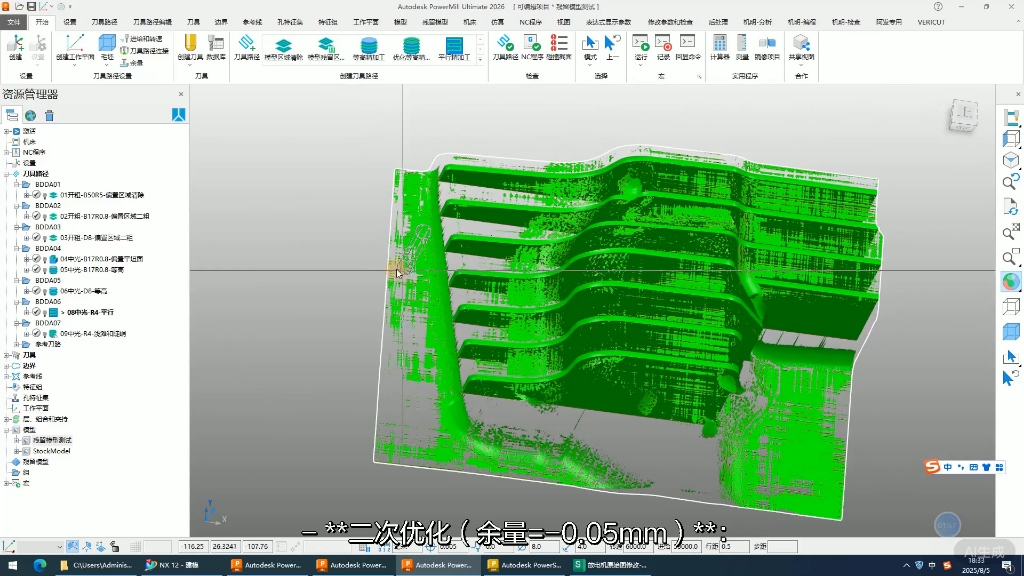Image resolution: width=1024 pixels, height=576 pixels.
Task: Collapse the 刀具路径 tree node
Action: point(7,174)
